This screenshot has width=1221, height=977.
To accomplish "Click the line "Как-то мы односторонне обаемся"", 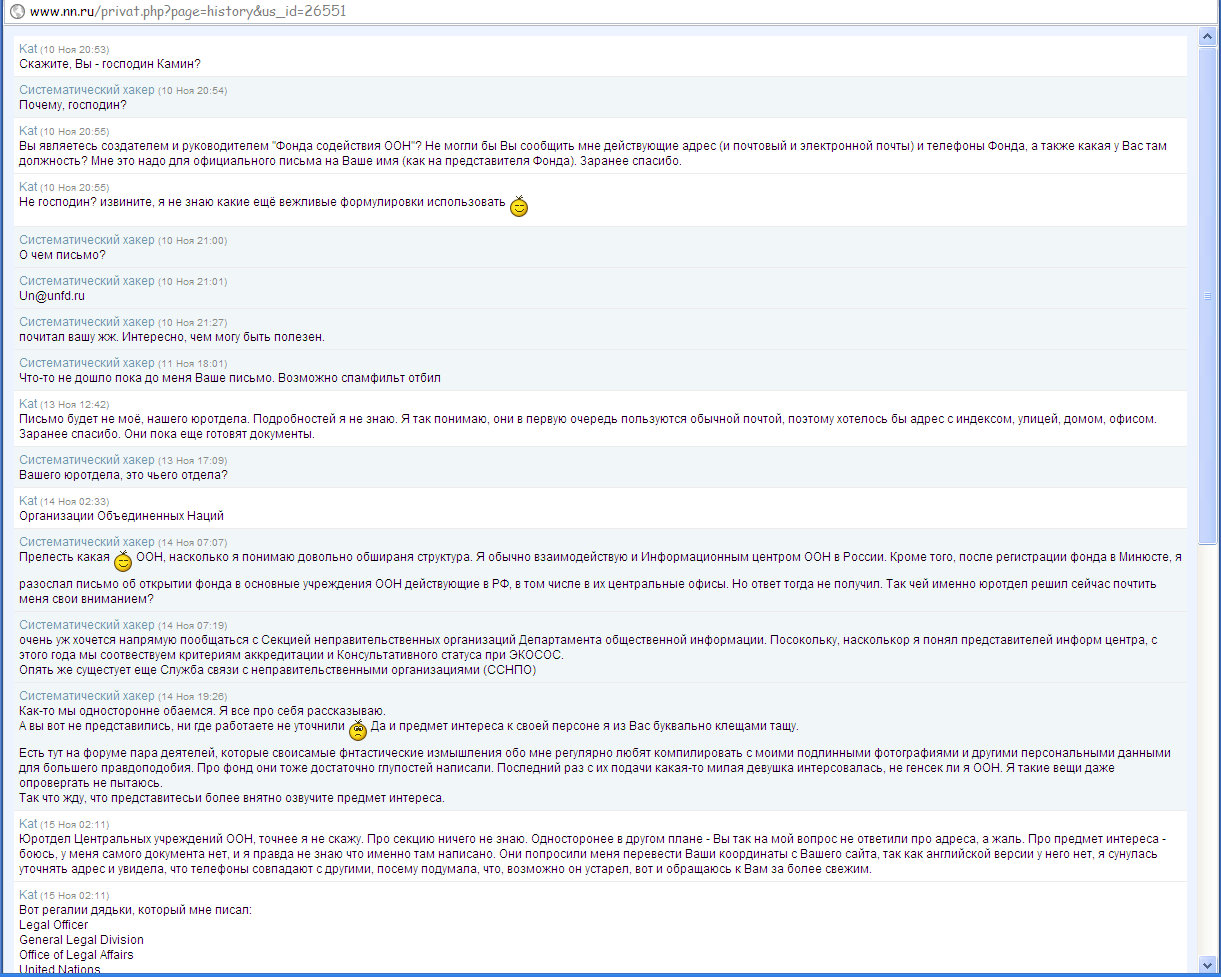I will (202, 711).
